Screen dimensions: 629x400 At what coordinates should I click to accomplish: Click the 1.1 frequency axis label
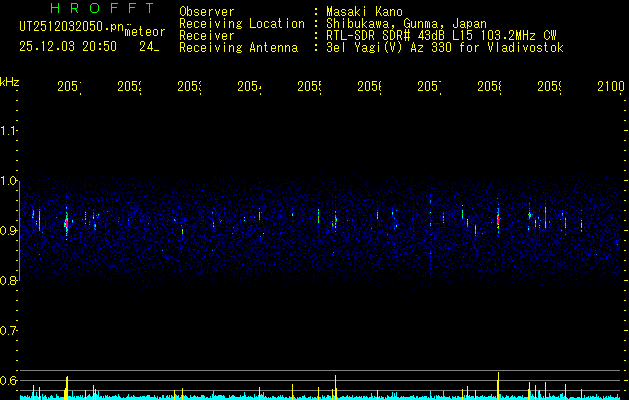coord(9,131)
